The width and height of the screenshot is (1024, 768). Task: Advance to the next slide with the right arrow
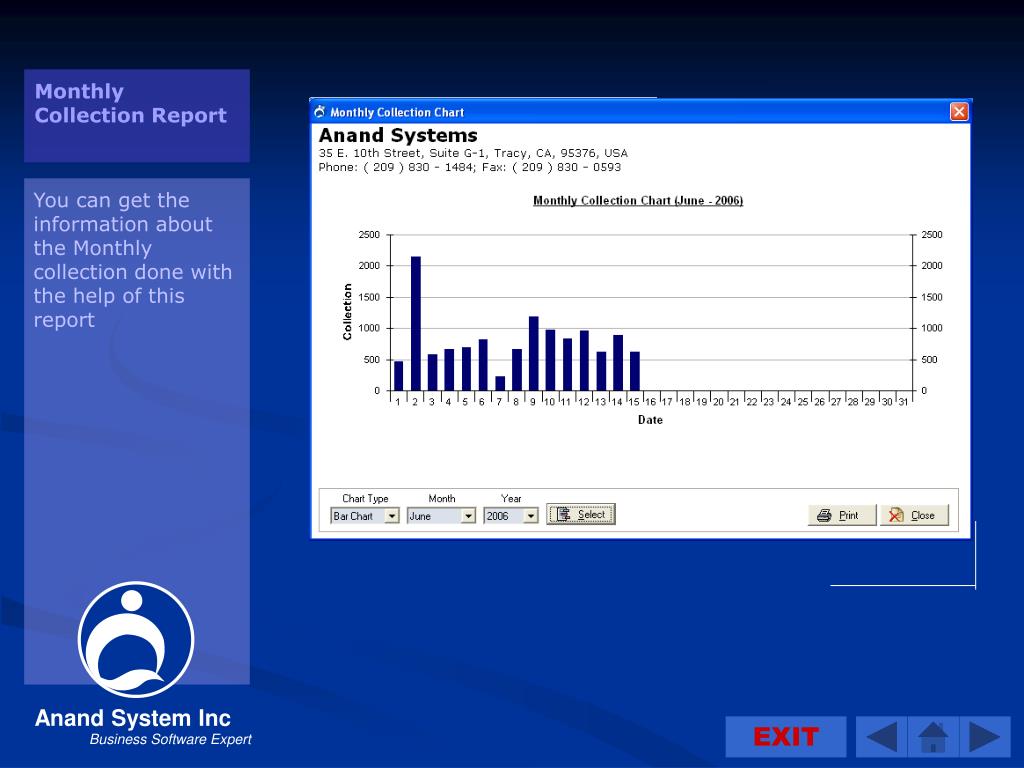(984, 737)
